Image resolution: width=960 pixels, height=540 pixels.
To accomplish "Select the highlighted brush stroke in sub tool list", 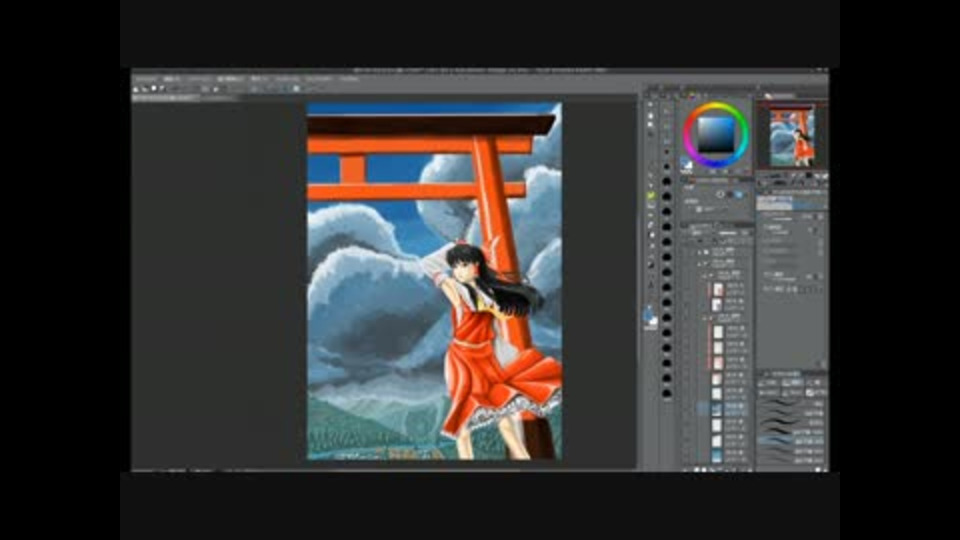I will [x=791, y=440].
